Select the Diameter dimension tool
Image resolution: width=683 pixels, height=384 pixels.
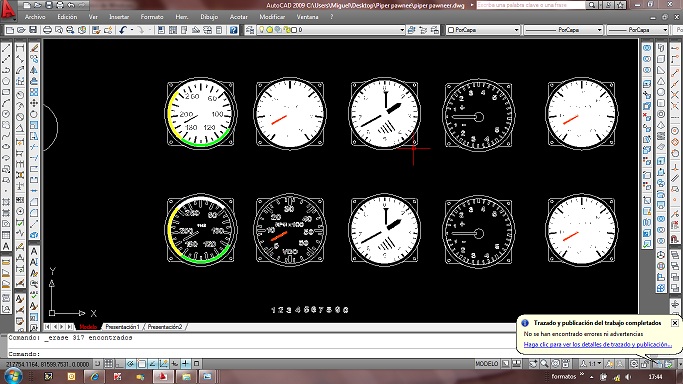point(20,117)
